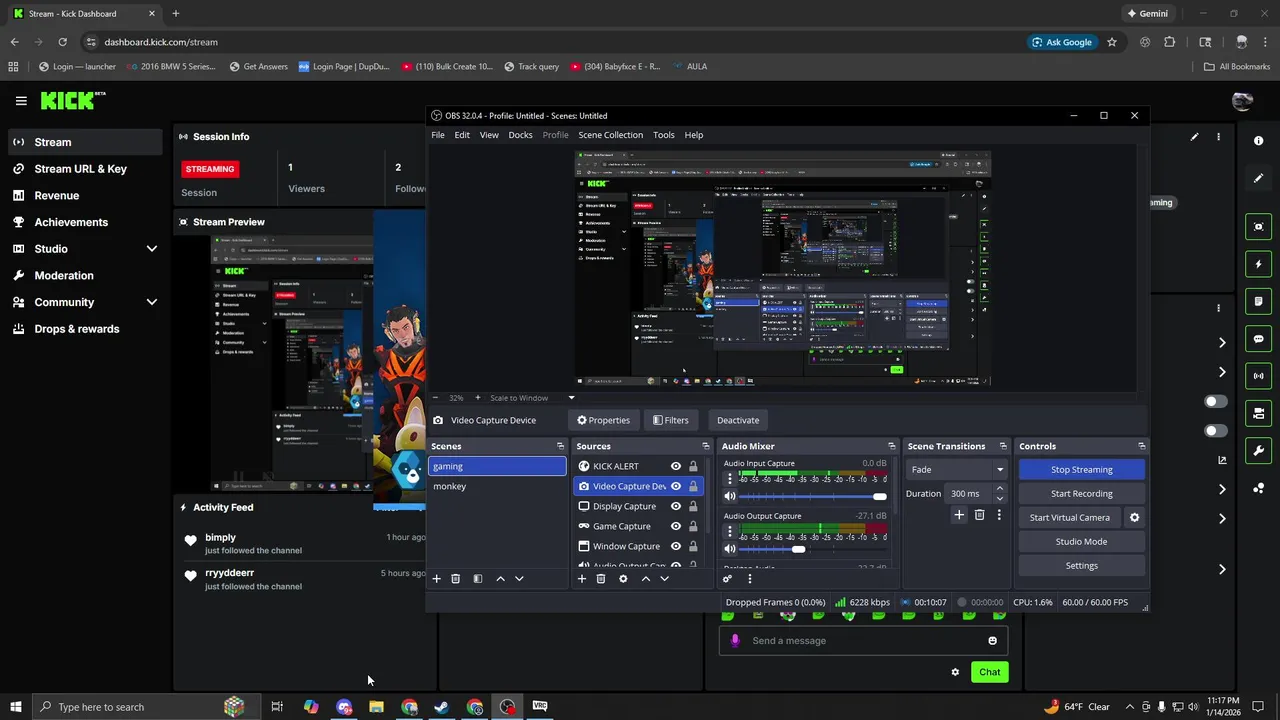The image size is (1280, 720).
Task: Click Deactivate button for video device
Action: 738,420
